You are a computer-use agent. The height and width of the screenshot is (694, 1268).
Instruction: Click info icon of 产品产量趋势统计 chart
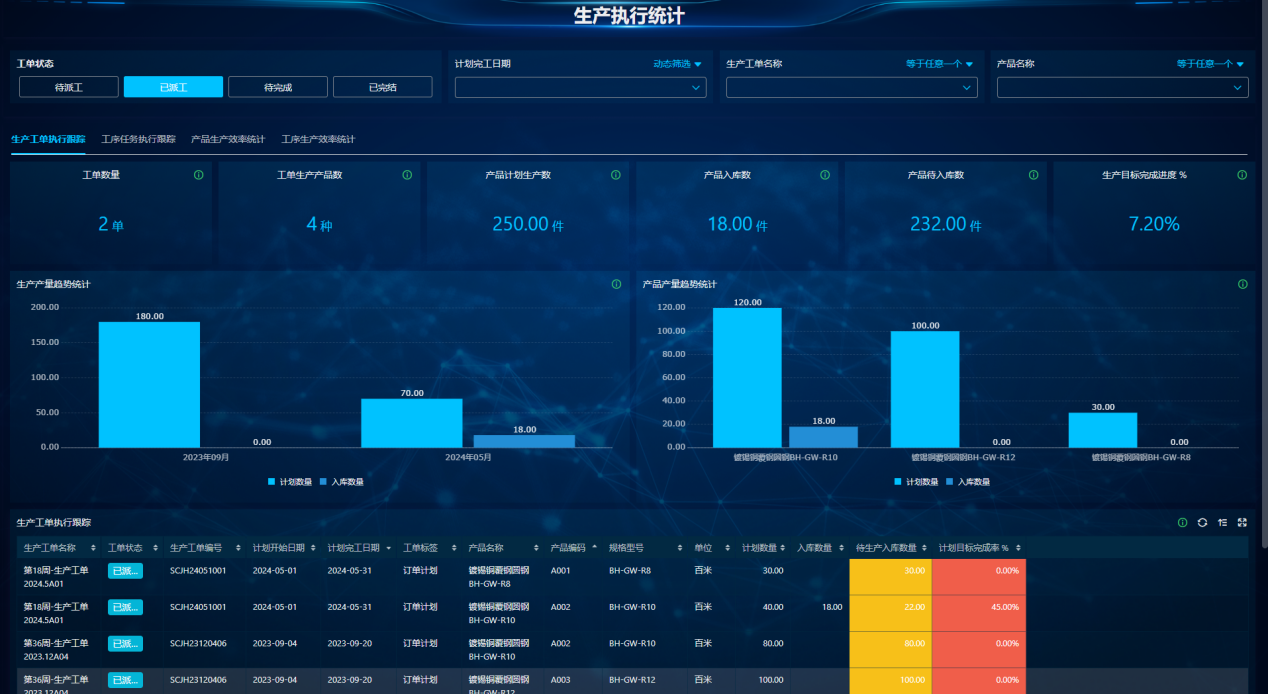click(1242, 284)
